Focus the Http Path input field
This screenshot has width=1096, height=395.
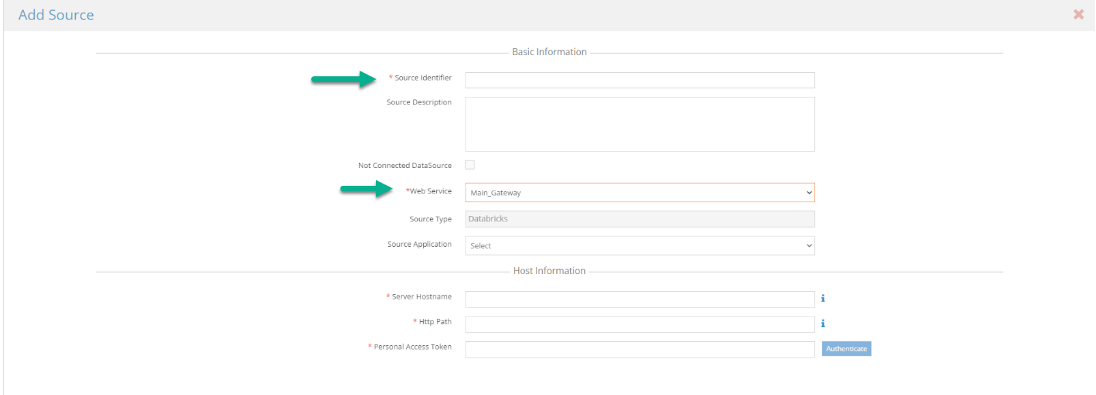(640, 324)
